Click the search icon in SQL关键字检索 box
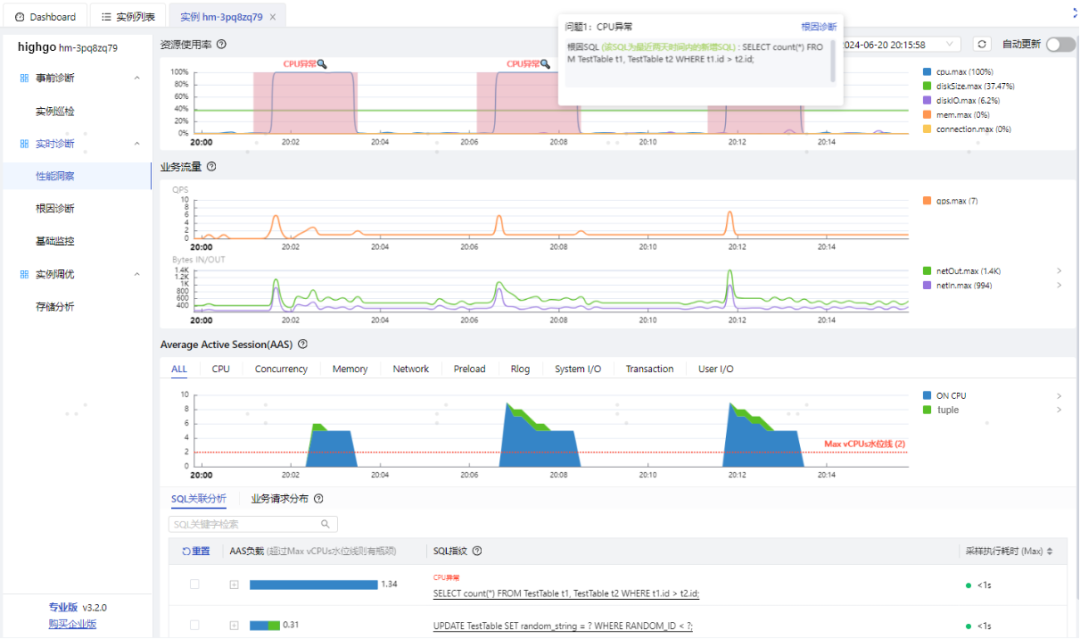 point(325,524)
